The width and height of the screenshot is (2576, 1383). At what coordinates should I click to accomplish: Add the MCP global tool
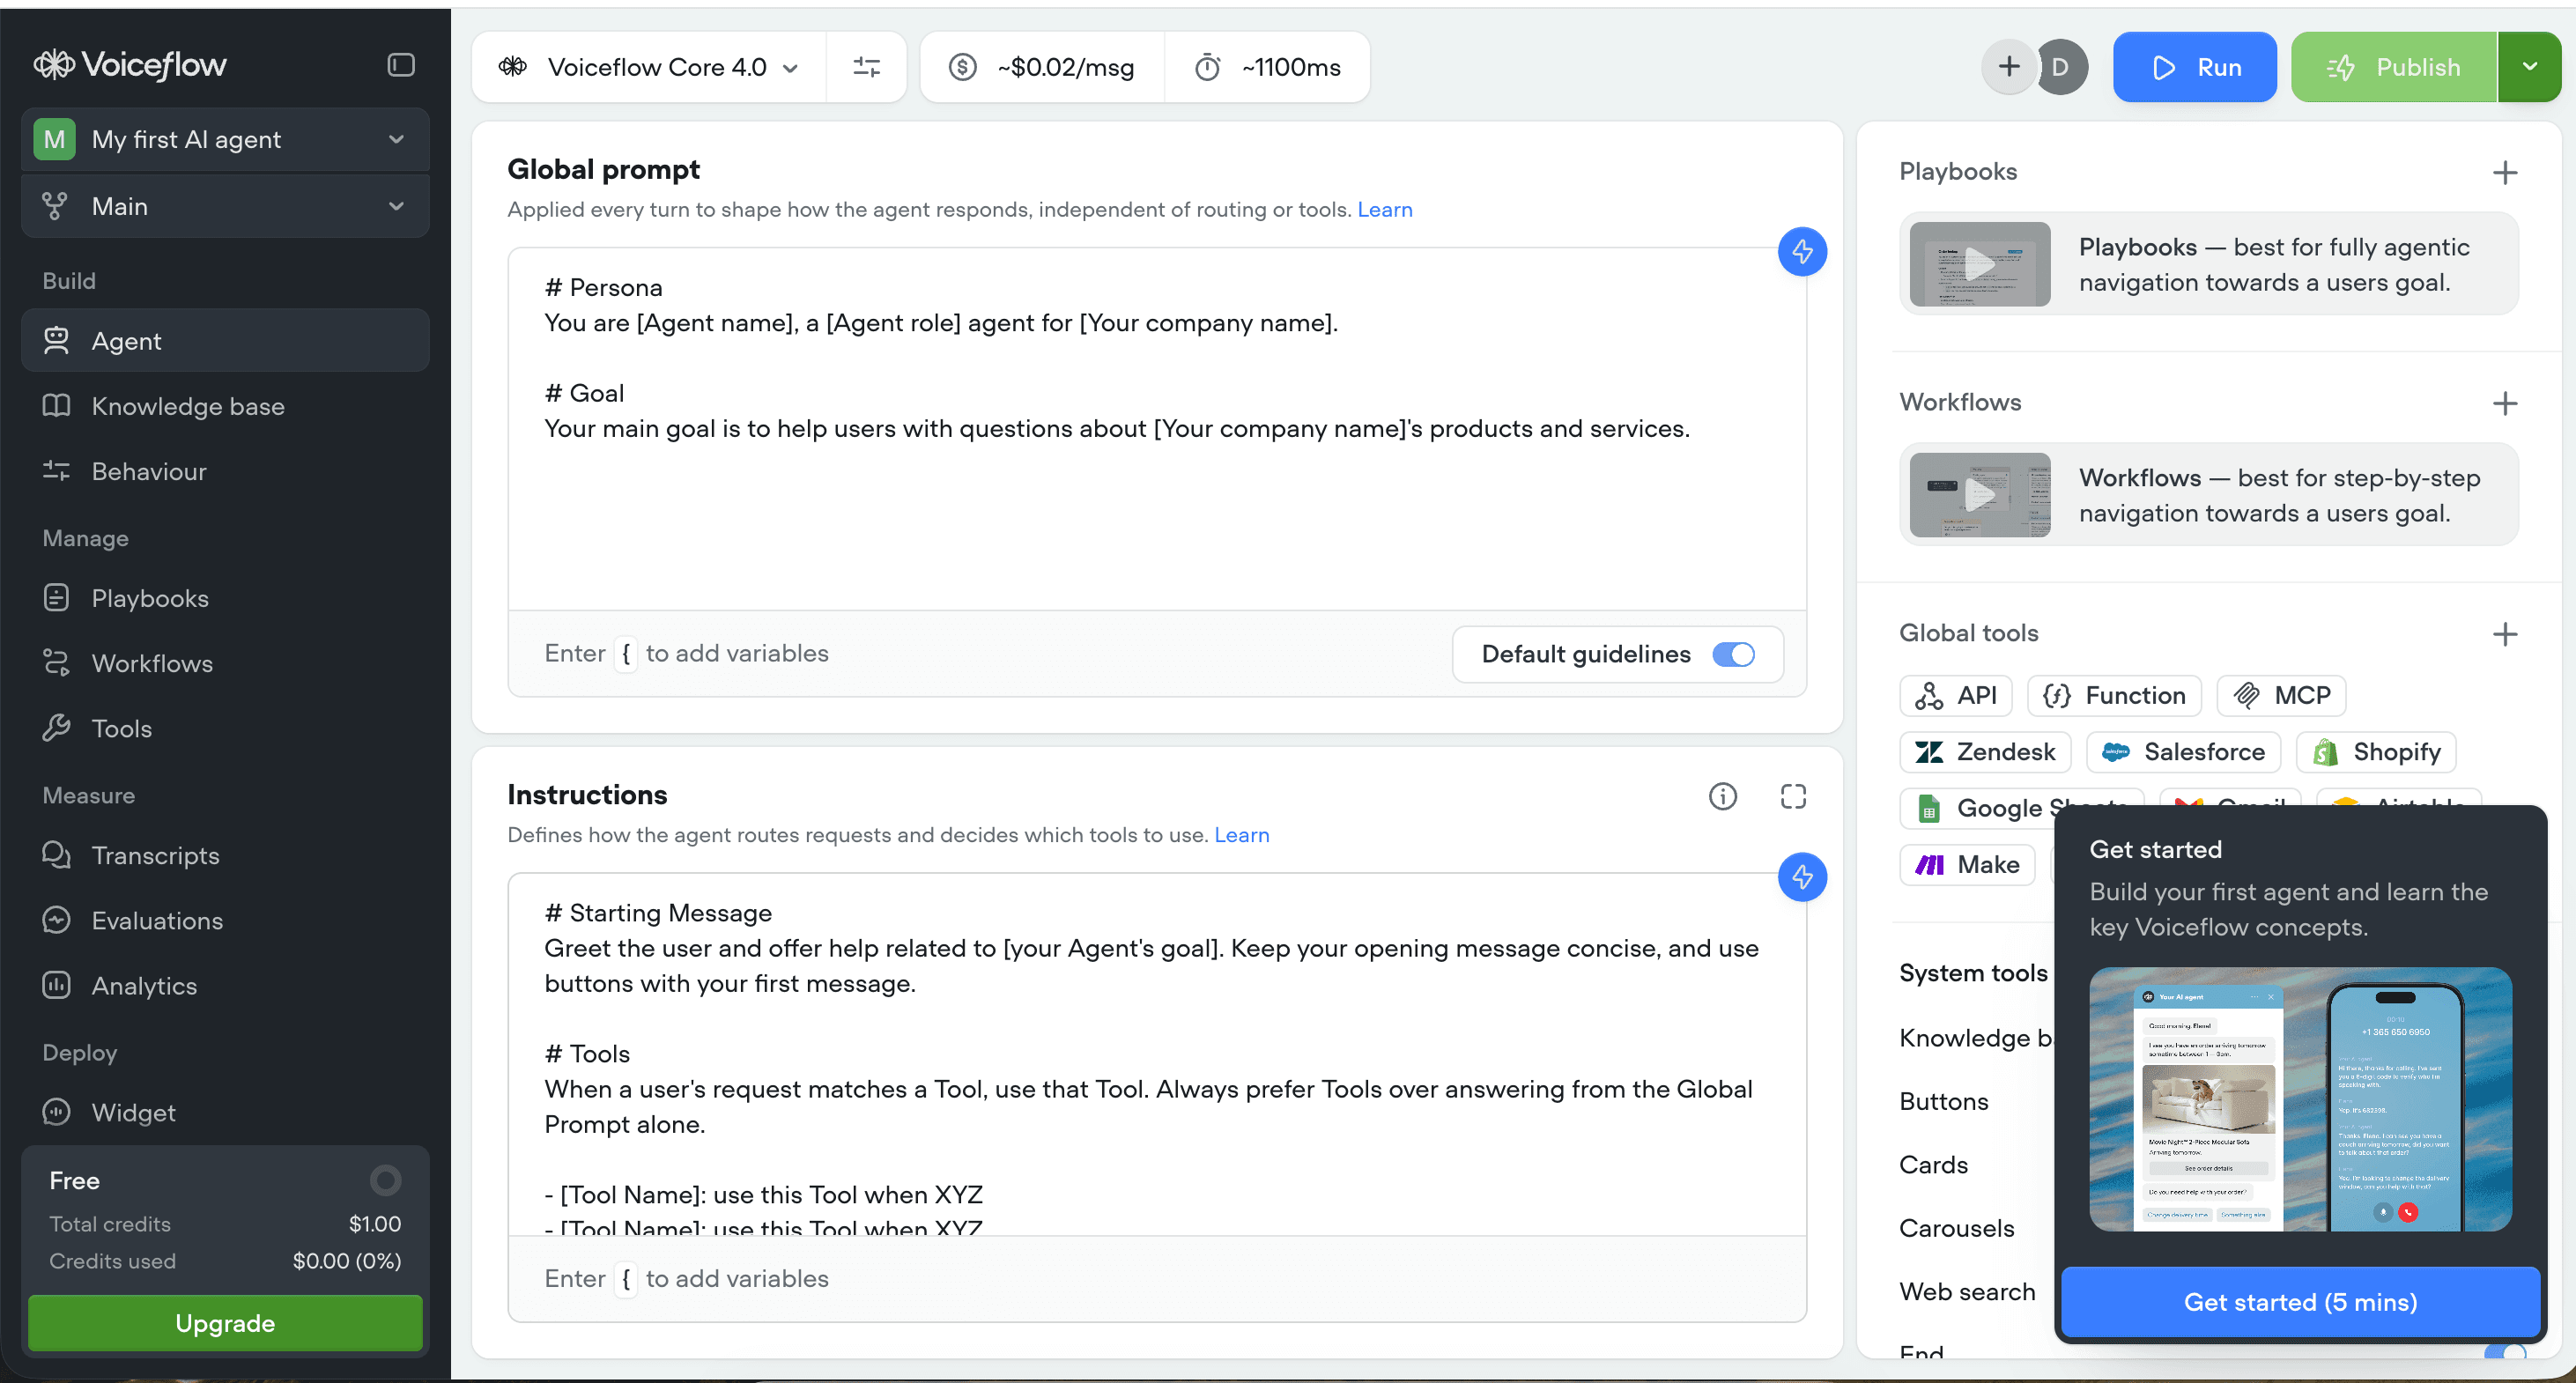pyautogui.click(x=2281, y=695)
